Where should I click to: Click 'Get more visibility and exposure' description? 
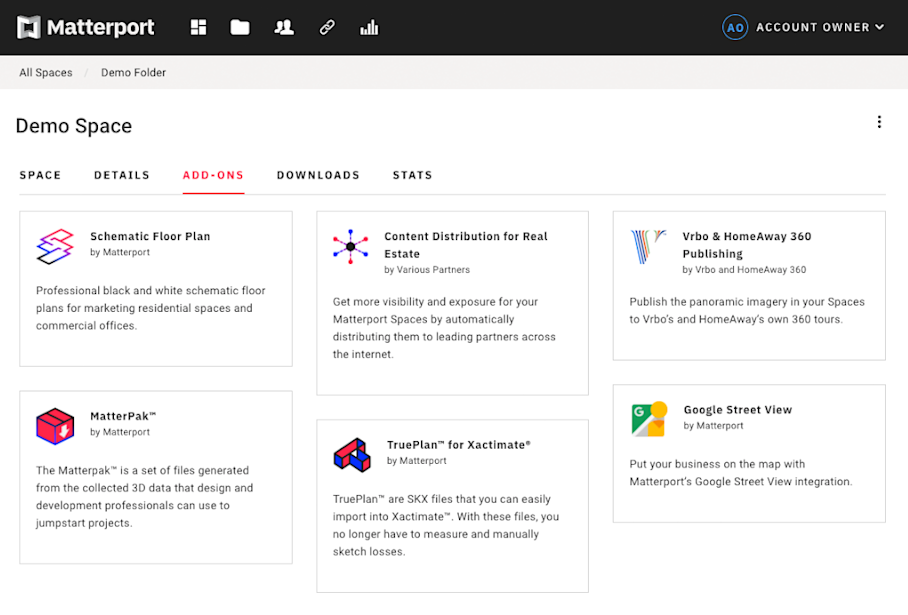444,328
